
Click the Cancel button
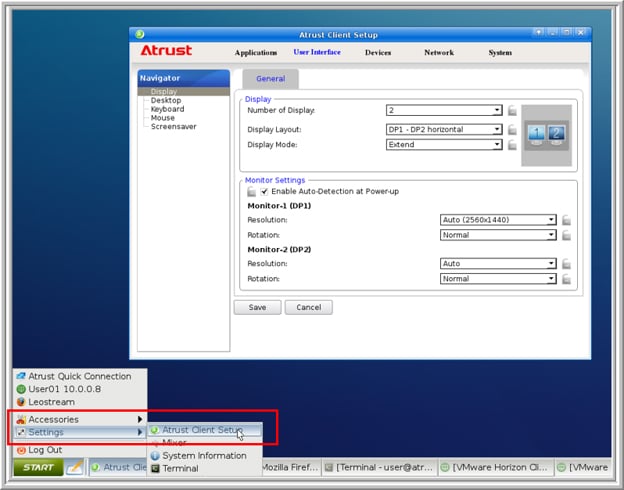click(308, 307)
